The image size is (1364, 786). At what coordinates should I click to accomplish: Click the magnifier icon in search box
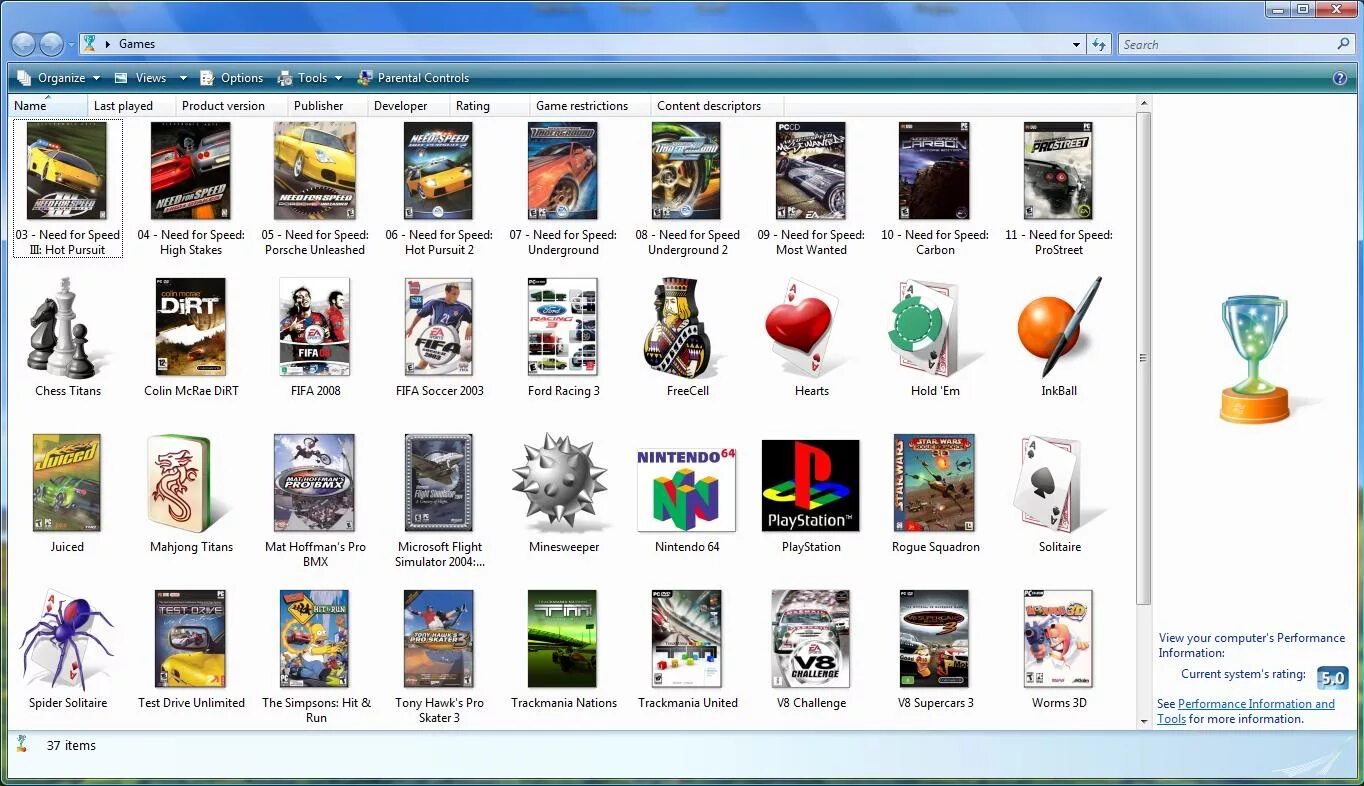point(1343,44)
